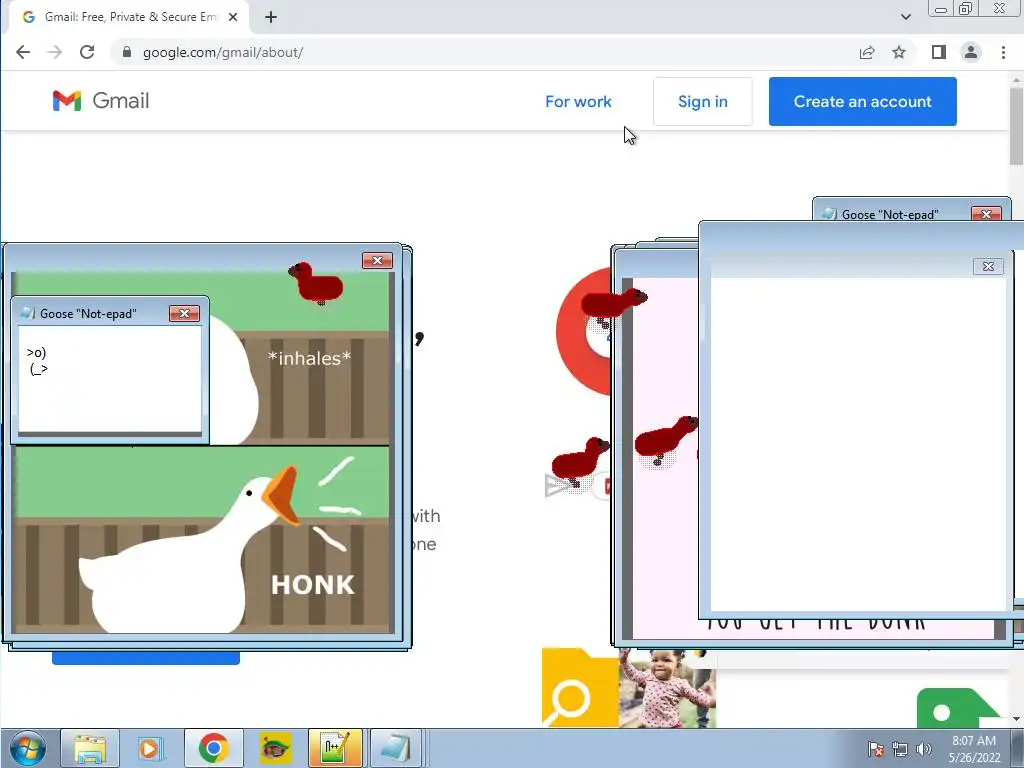Open File Explorer from the taskbar

[90, 748]
